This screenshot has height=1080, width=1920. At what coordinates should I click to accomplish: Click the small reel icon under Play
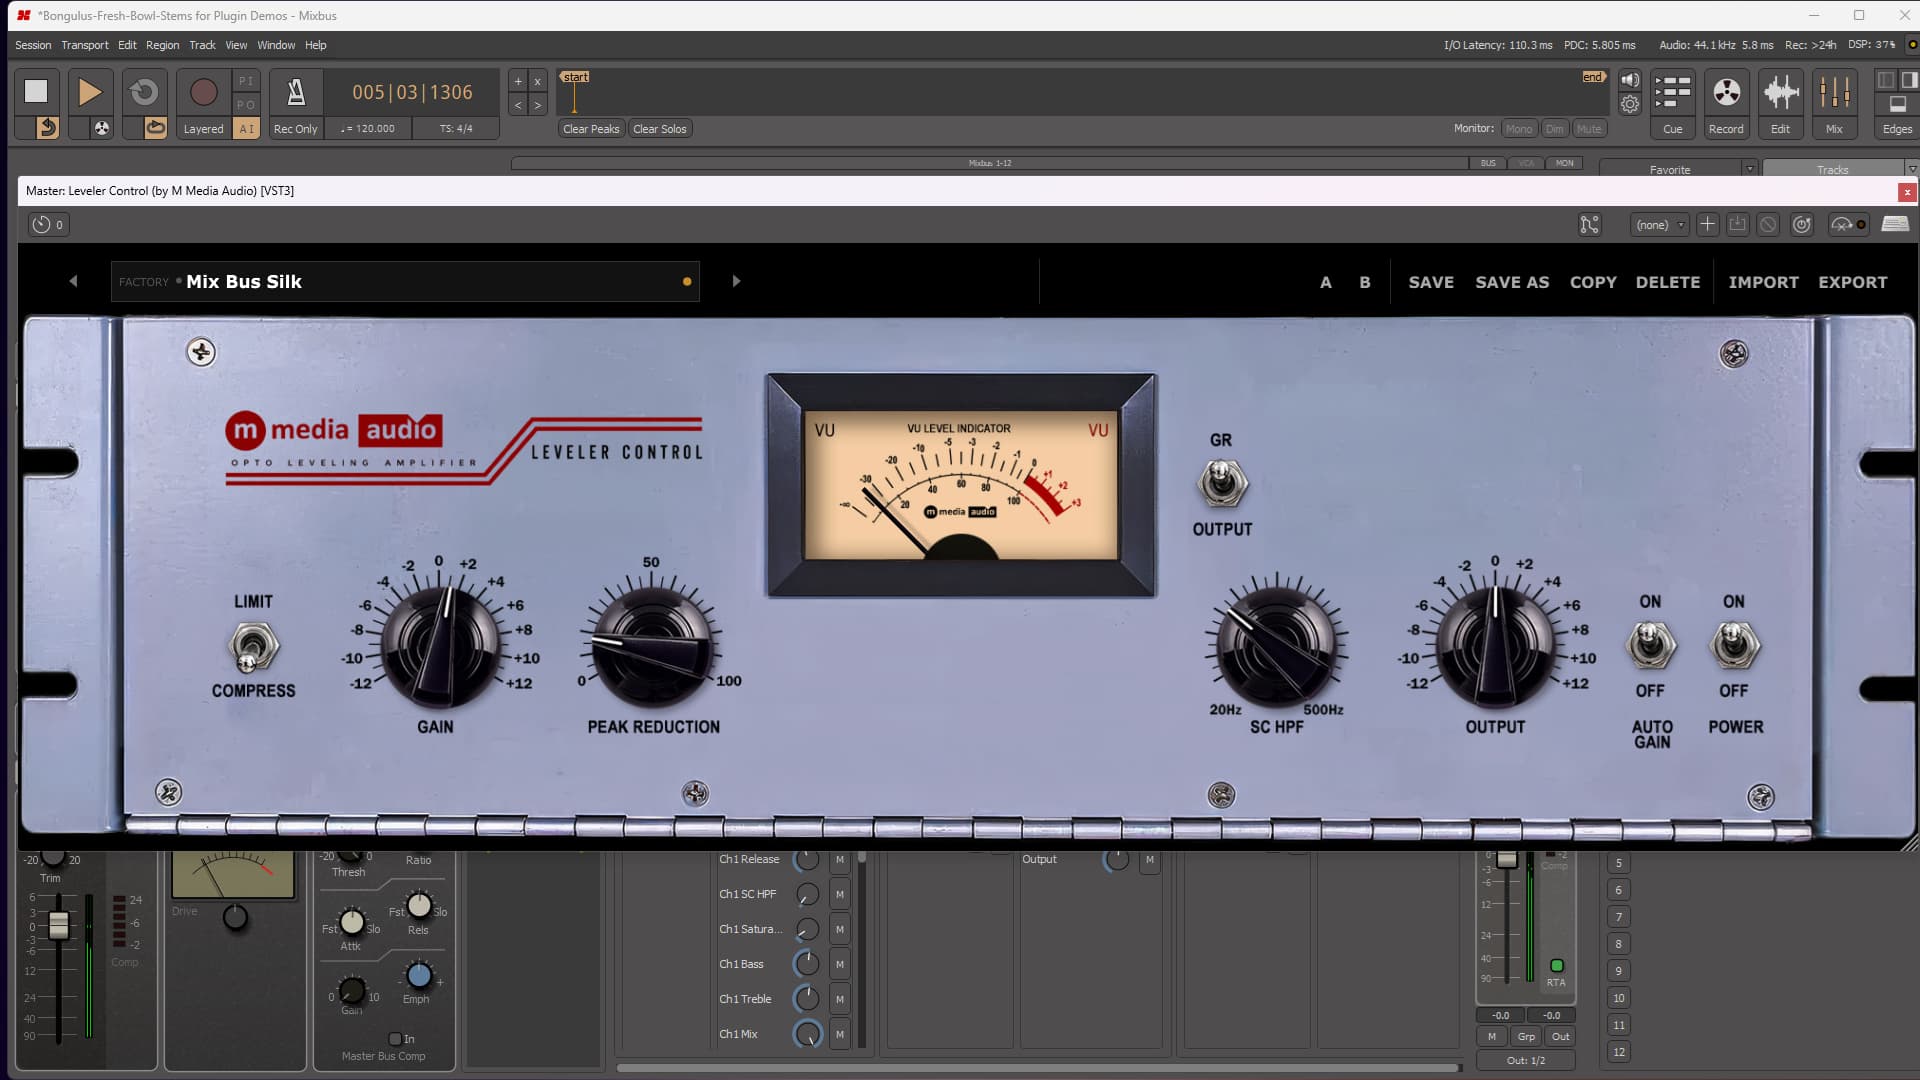click(x=101, y=128)
